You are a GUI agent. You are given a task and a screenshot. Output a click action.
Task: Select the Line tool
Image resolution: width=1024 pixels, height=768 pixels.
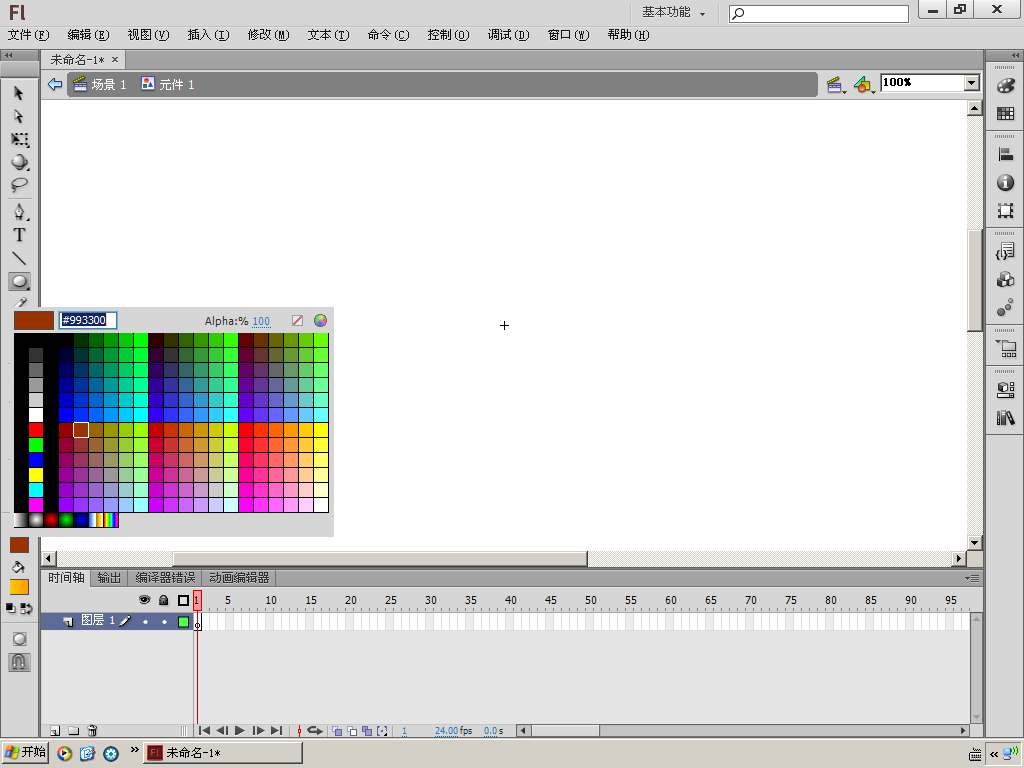tap(19, 258)
